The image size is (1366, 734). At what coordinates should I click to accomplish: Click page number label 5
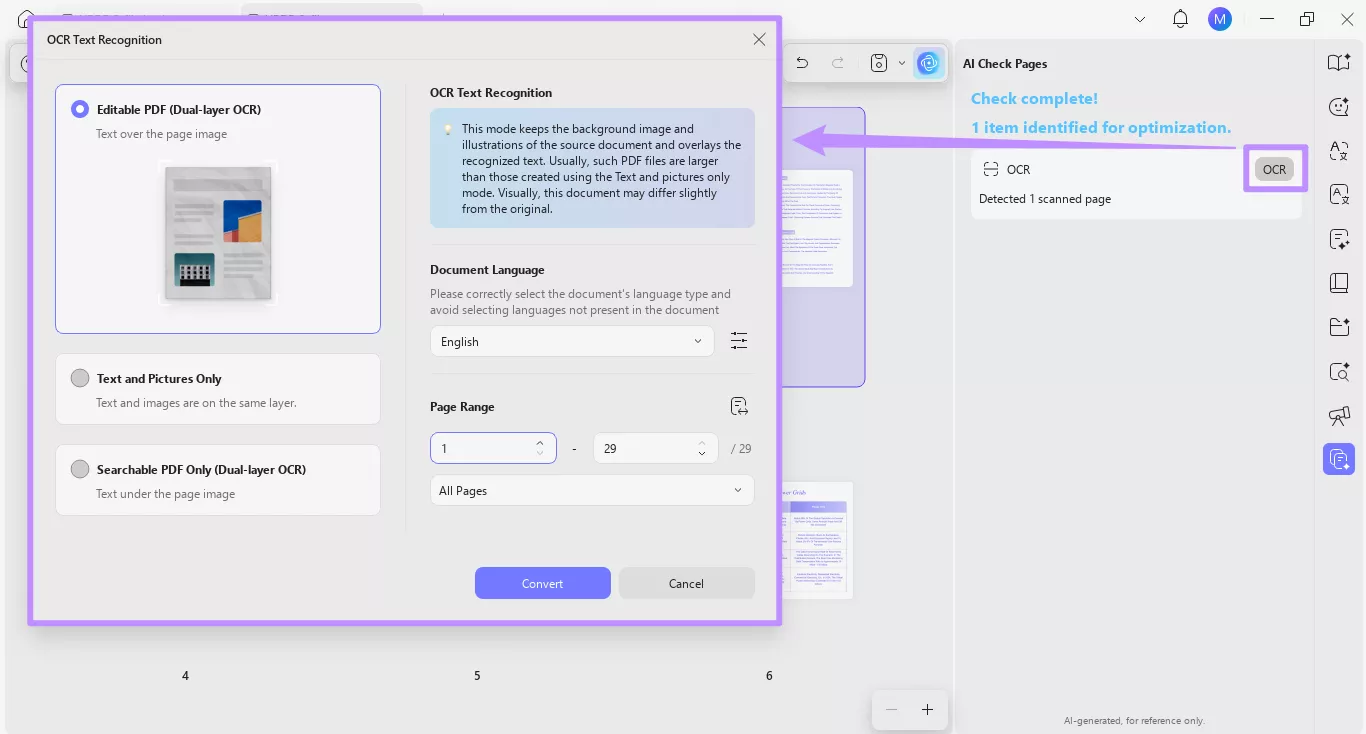coord(477,676)
